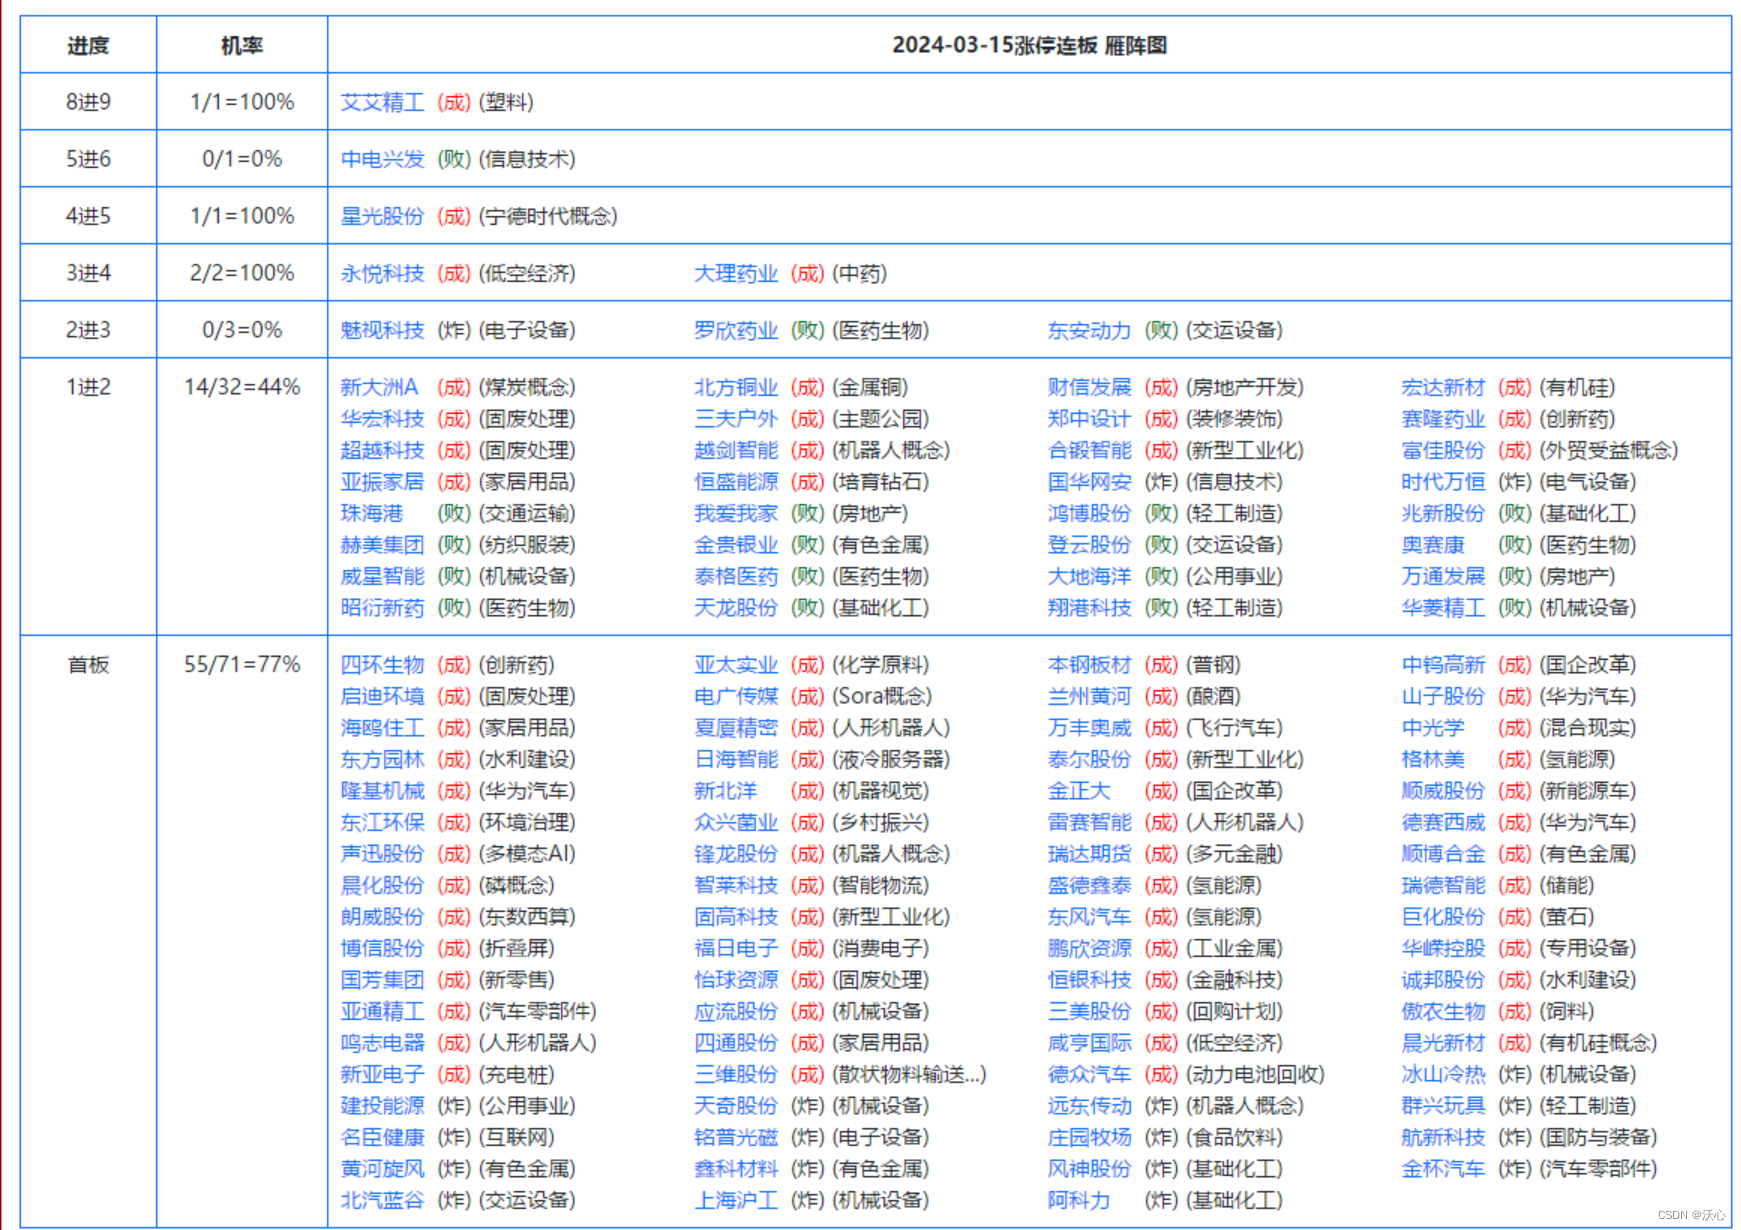Viewport: 1741px width, 1230px height.
Task: Open the 庄园牧场 link
Action: click(x=1089, y=1137)
